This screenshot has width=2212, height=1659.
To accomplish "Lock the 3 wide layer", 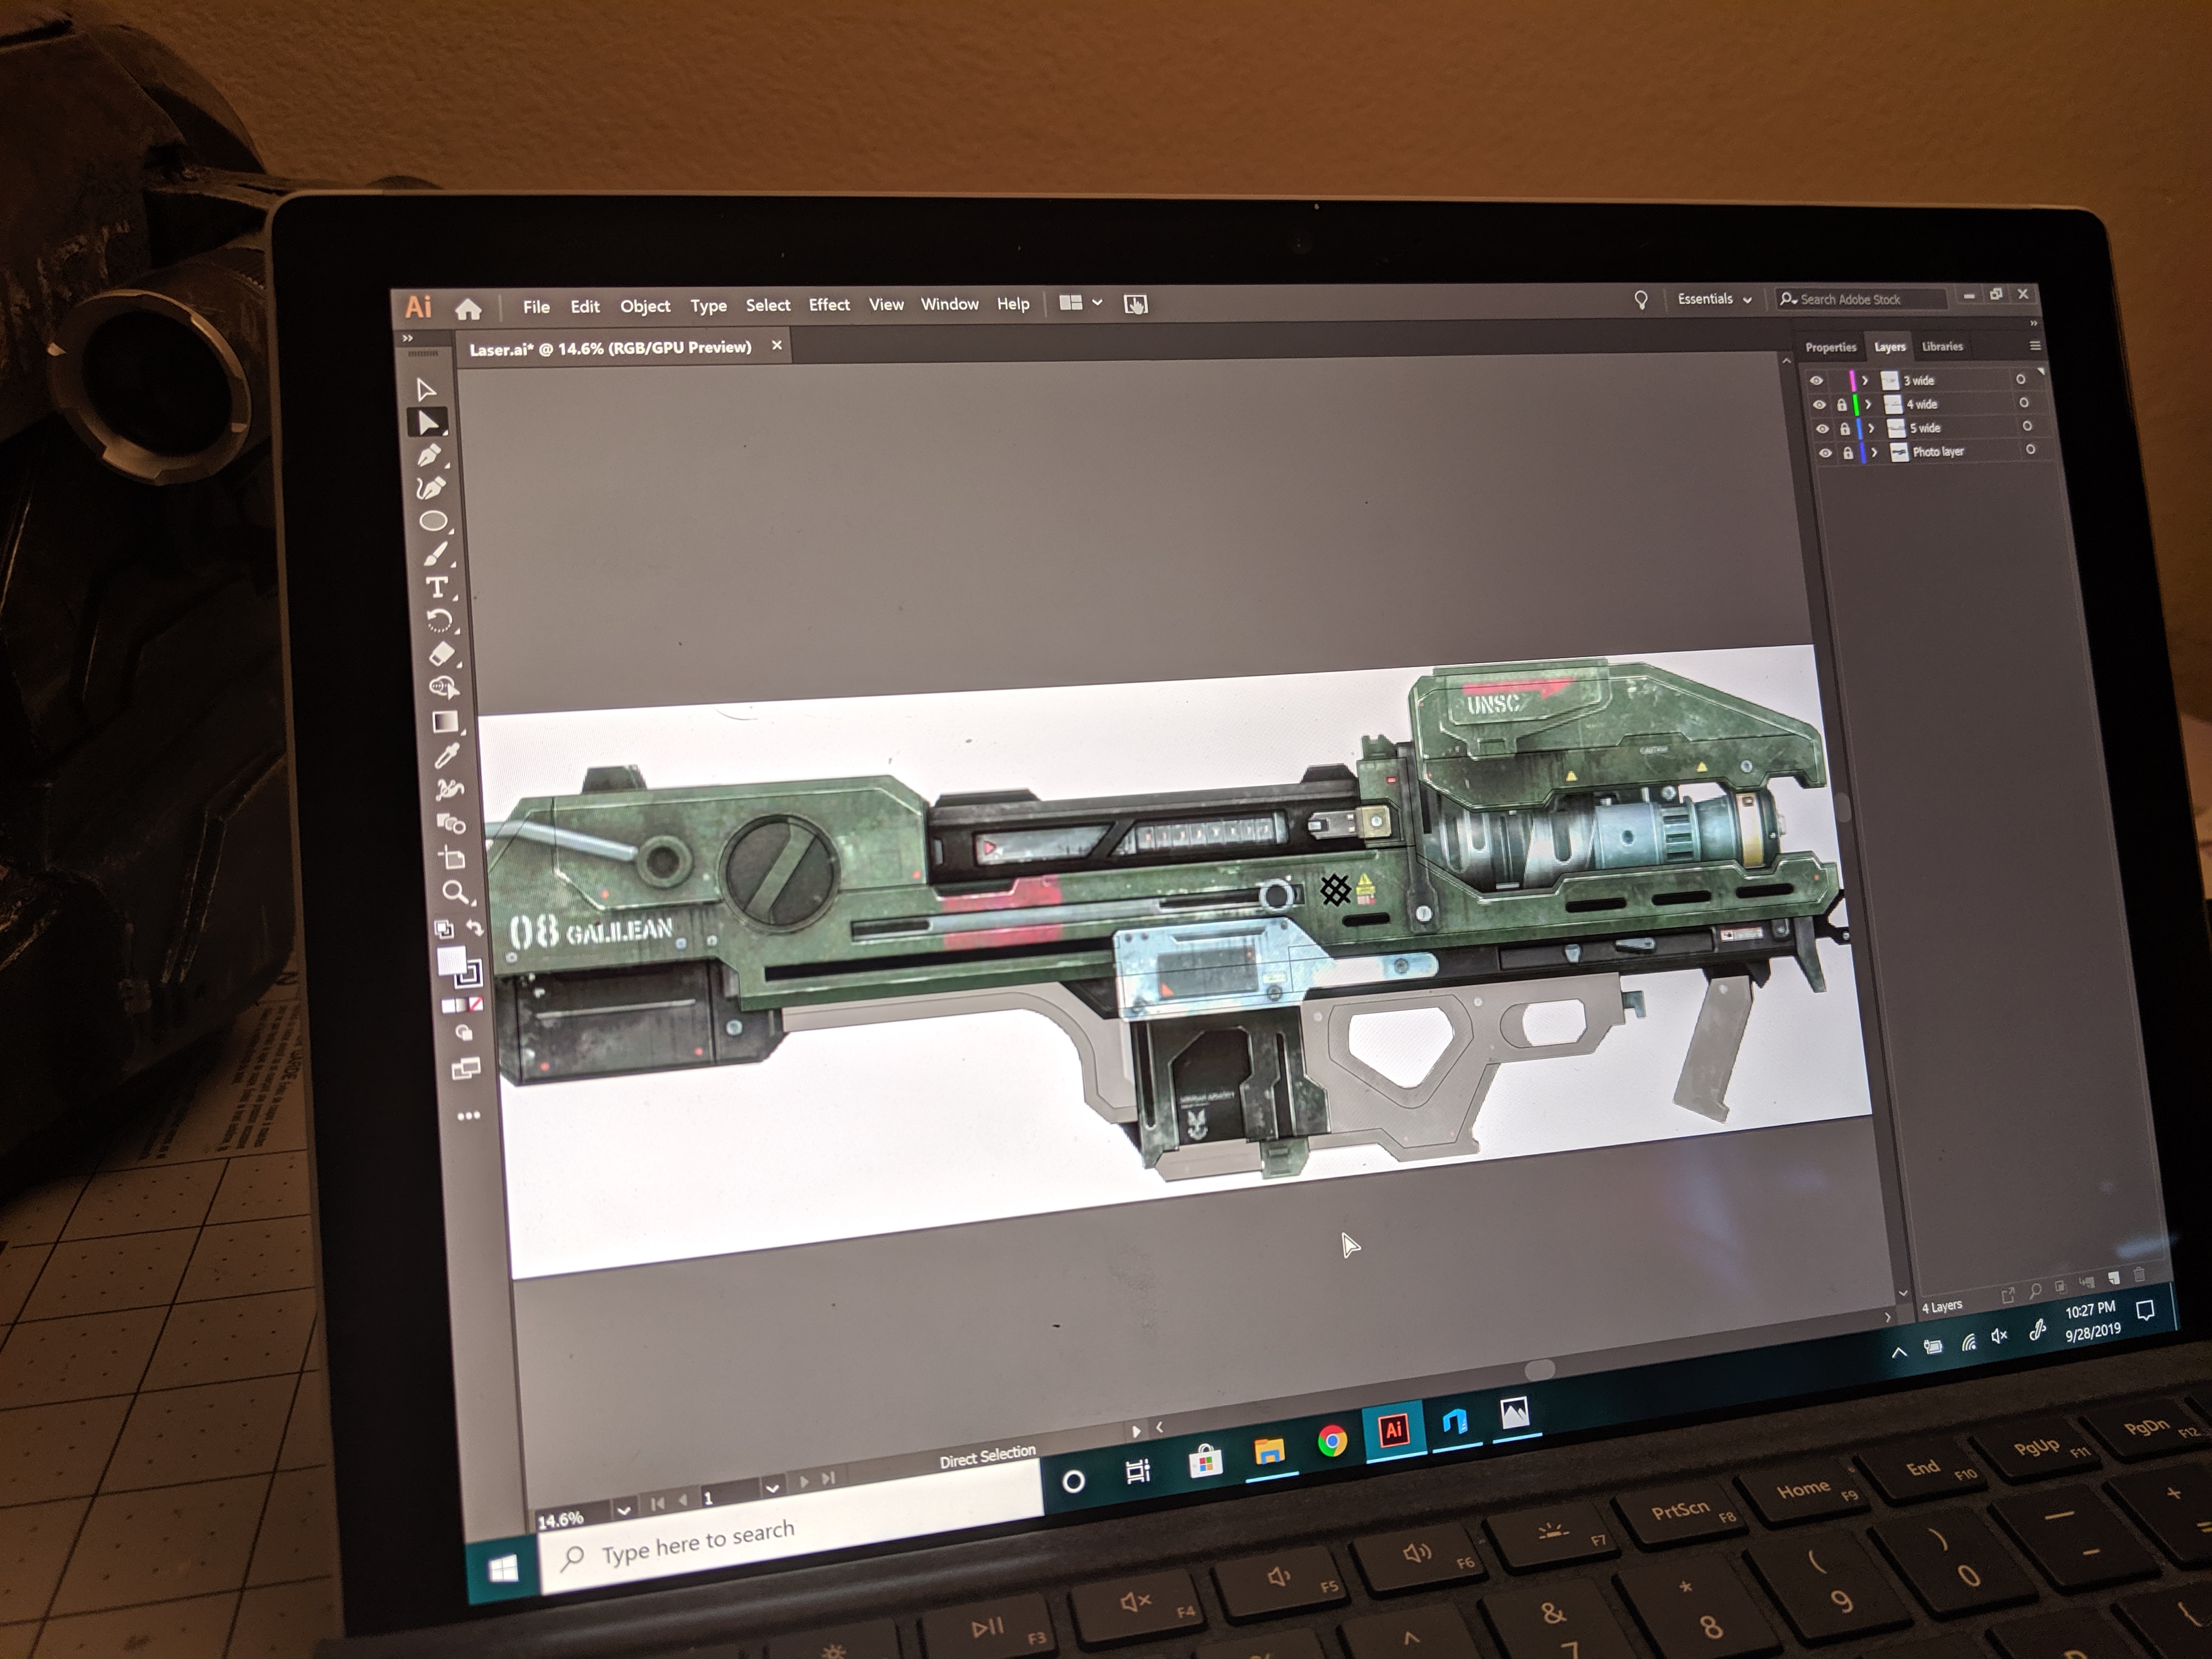I will [1840, 381].
